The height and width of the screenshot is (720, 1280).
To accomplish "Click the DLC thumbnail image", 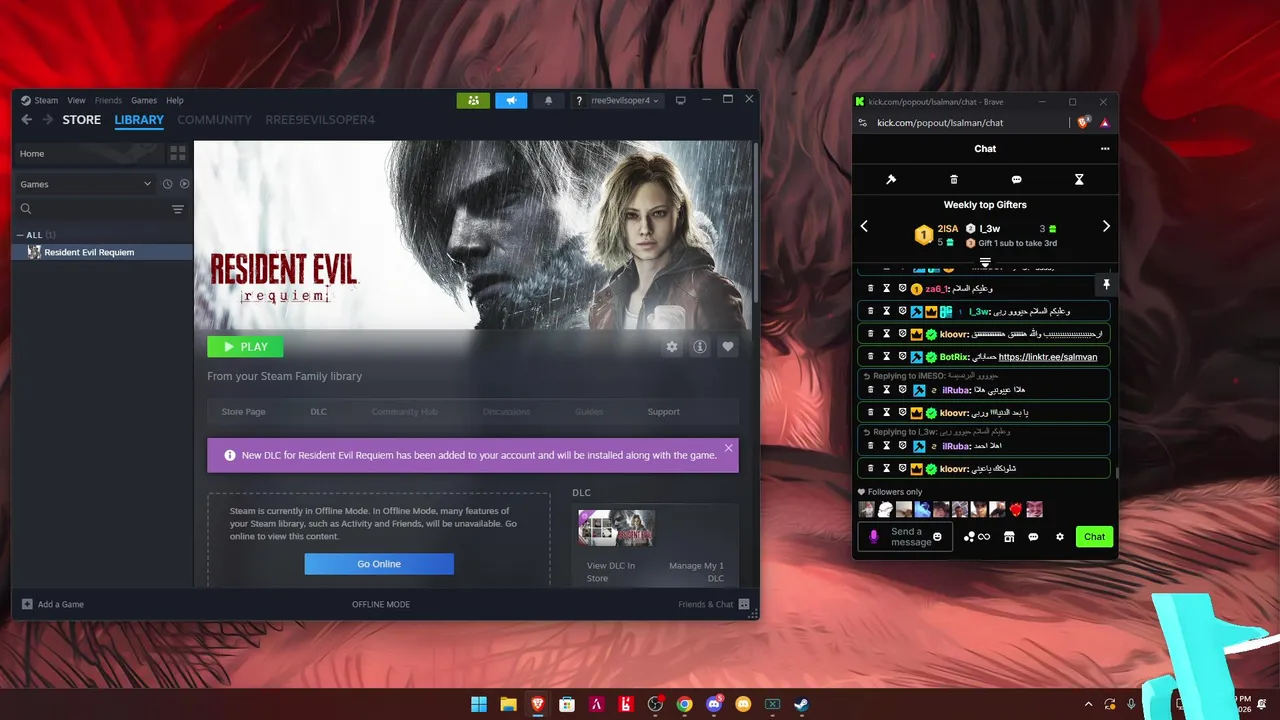I will pyautogui.click(x=616, y=528).
